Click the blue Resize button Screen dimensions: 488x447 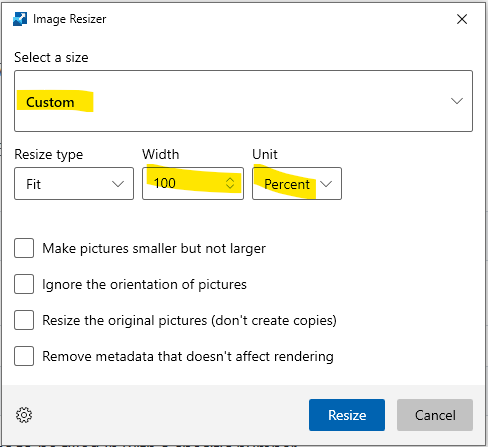click(x=347, y=415)
